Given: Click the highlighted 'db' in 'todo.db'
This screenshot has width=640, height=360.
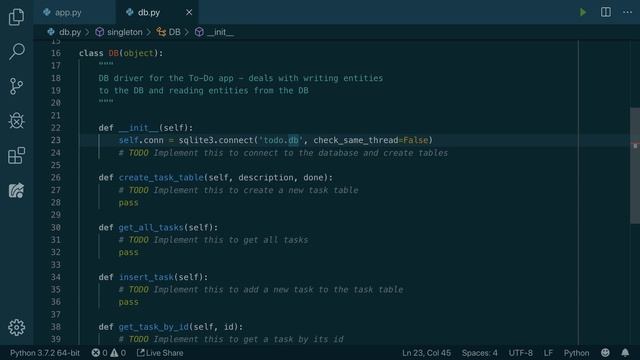Looking at the screenshot, I should [x=293, y=140].
